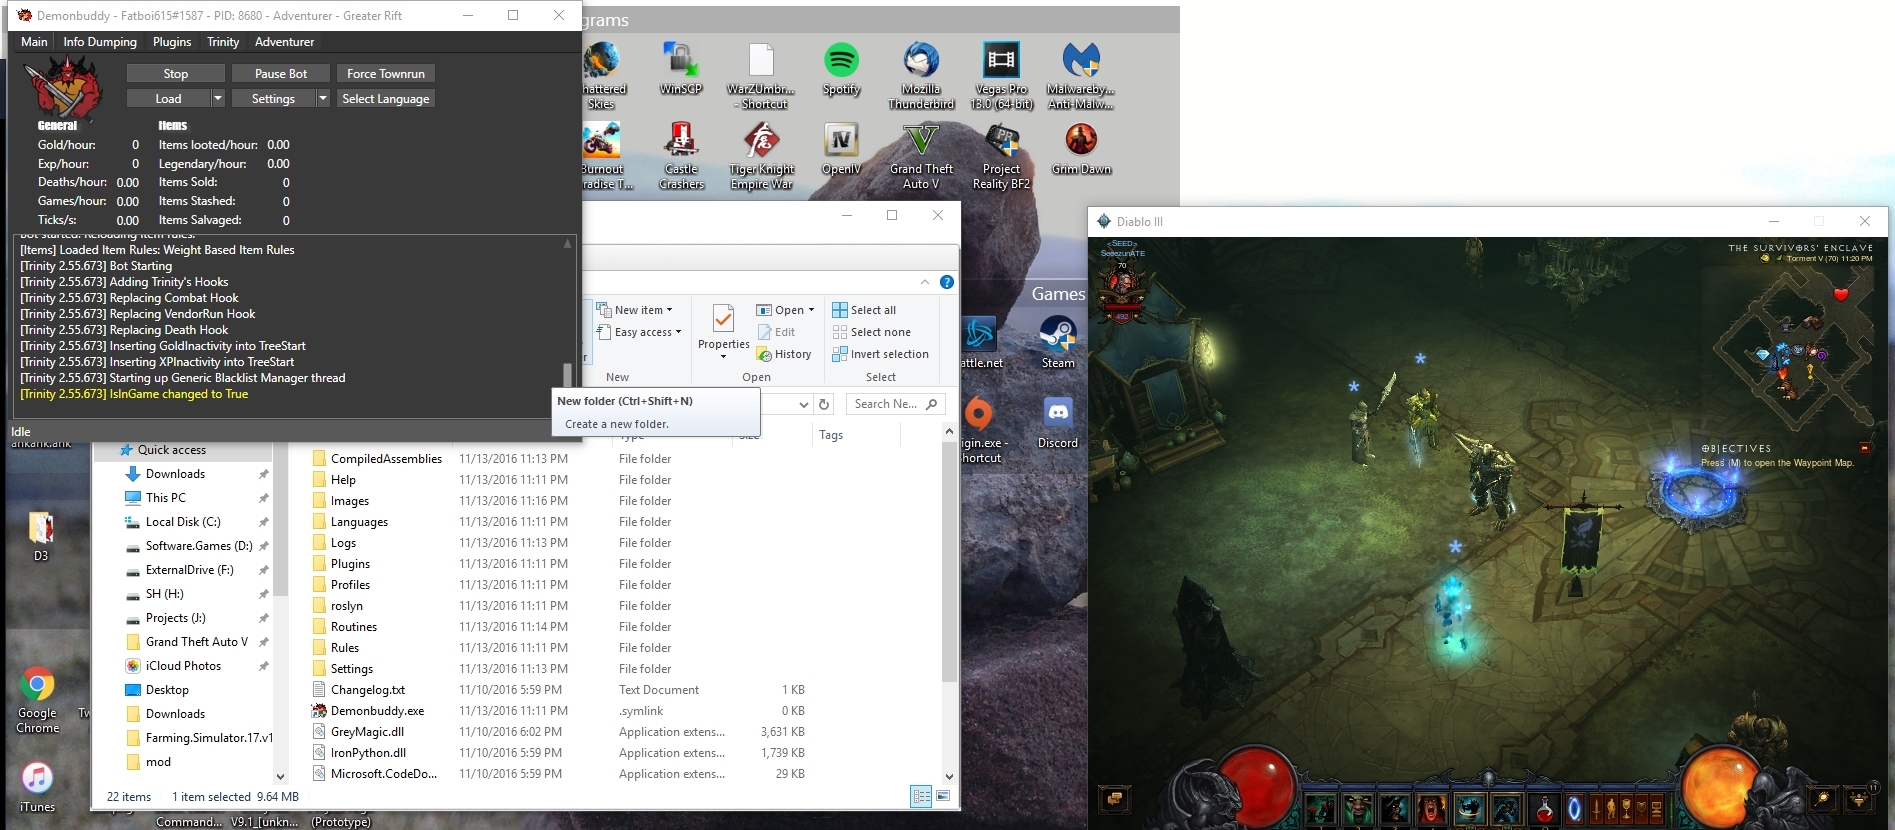Launch WinSCP from the desktop
Image resolution: width=1895 pixels, height=830 pixels.
(681, 69)
